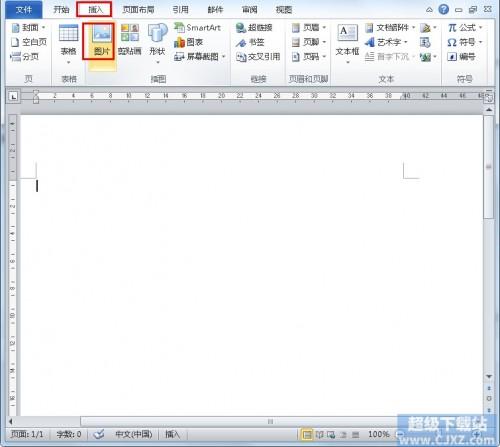Switch to the 审阅 Review tab
500x447 pixels.
(x=249, y=10)
